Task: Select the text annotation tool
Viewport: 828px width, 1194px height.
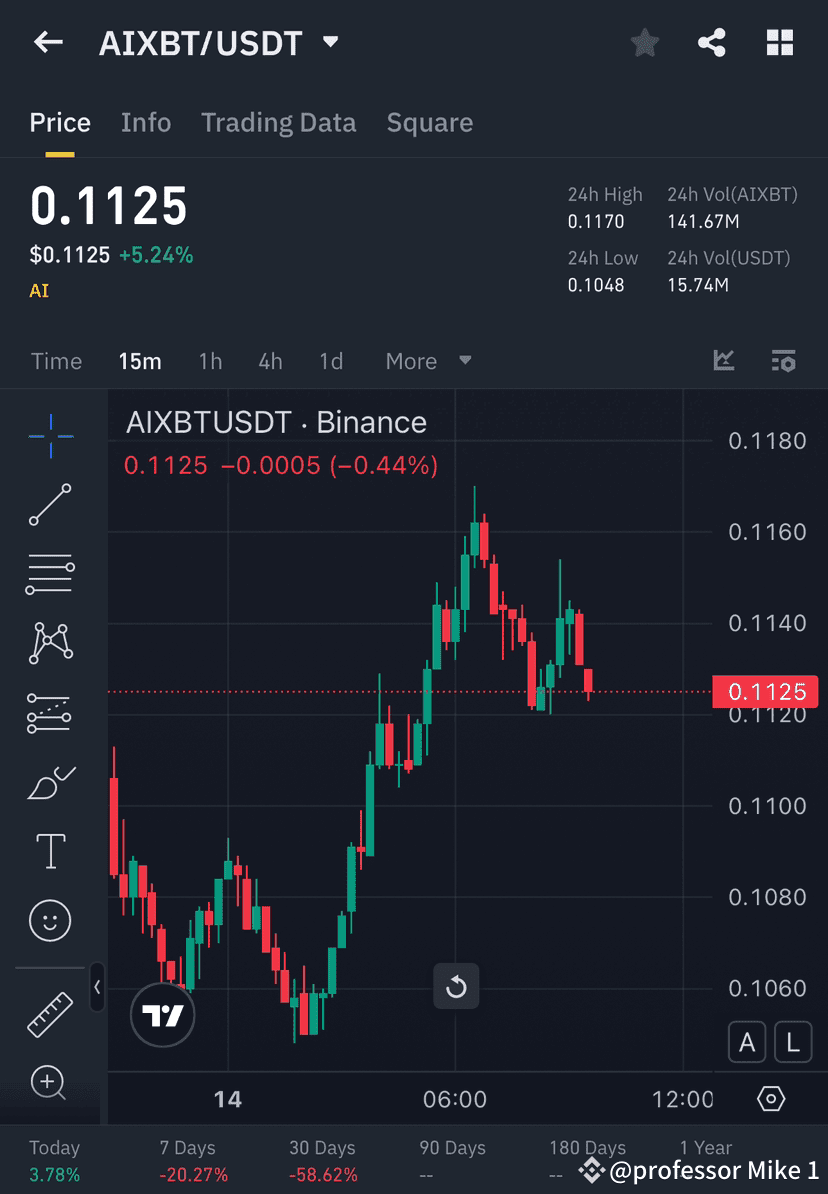Action: click(x=50, y=850)
